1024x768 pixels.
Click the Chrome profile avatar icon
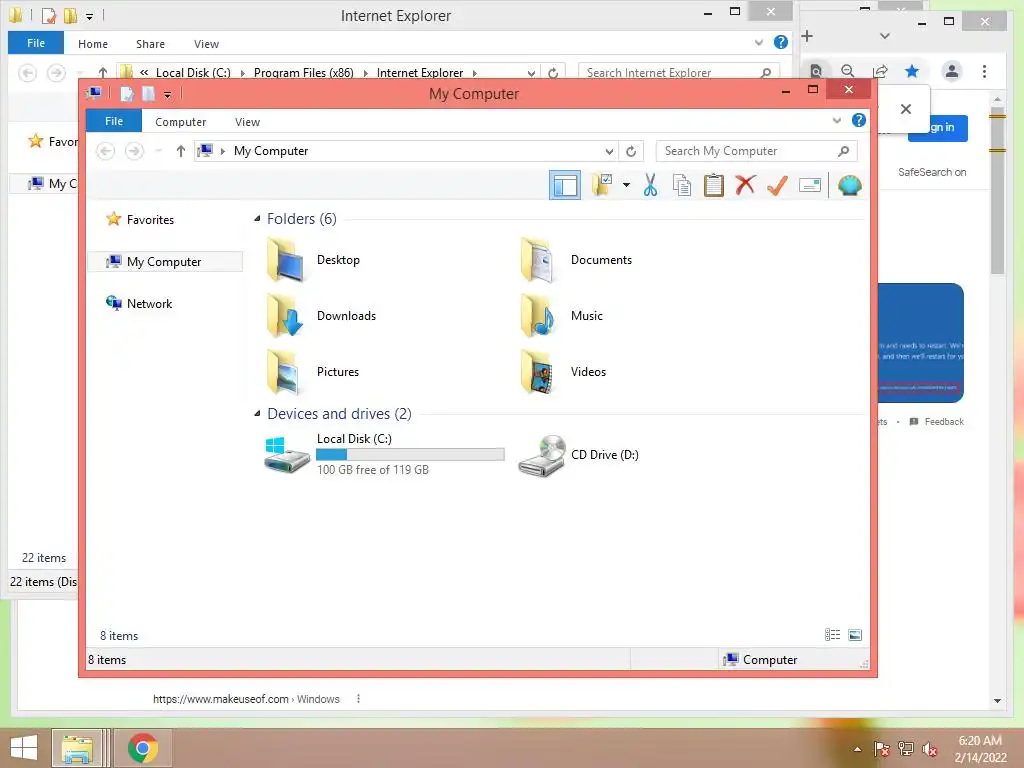click(952, 71)
